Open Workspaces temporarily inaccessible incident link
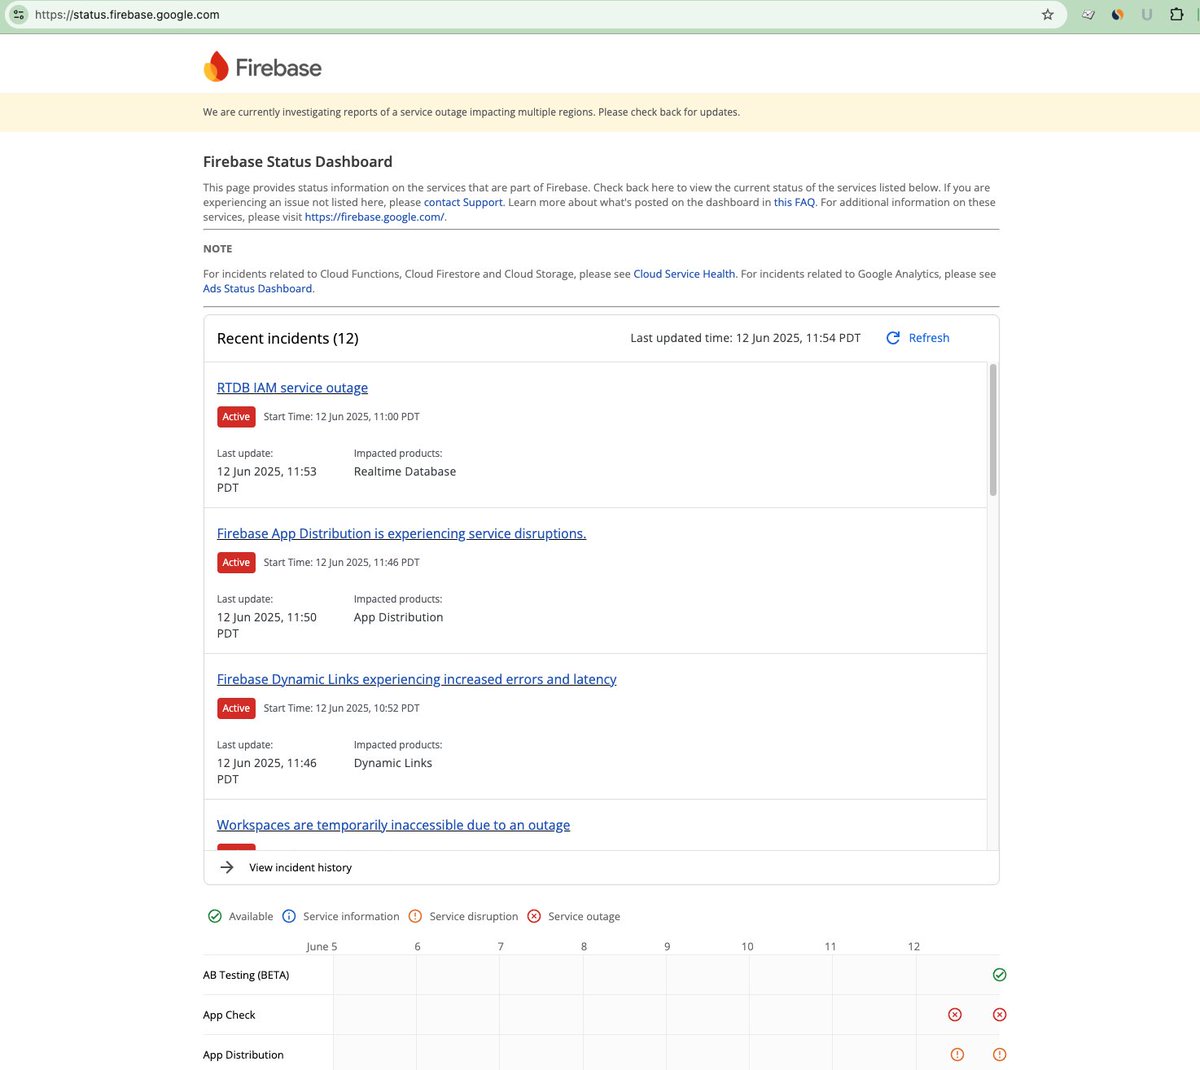The width and height of the screenshot is (1200, 1070). pos(393,826)
